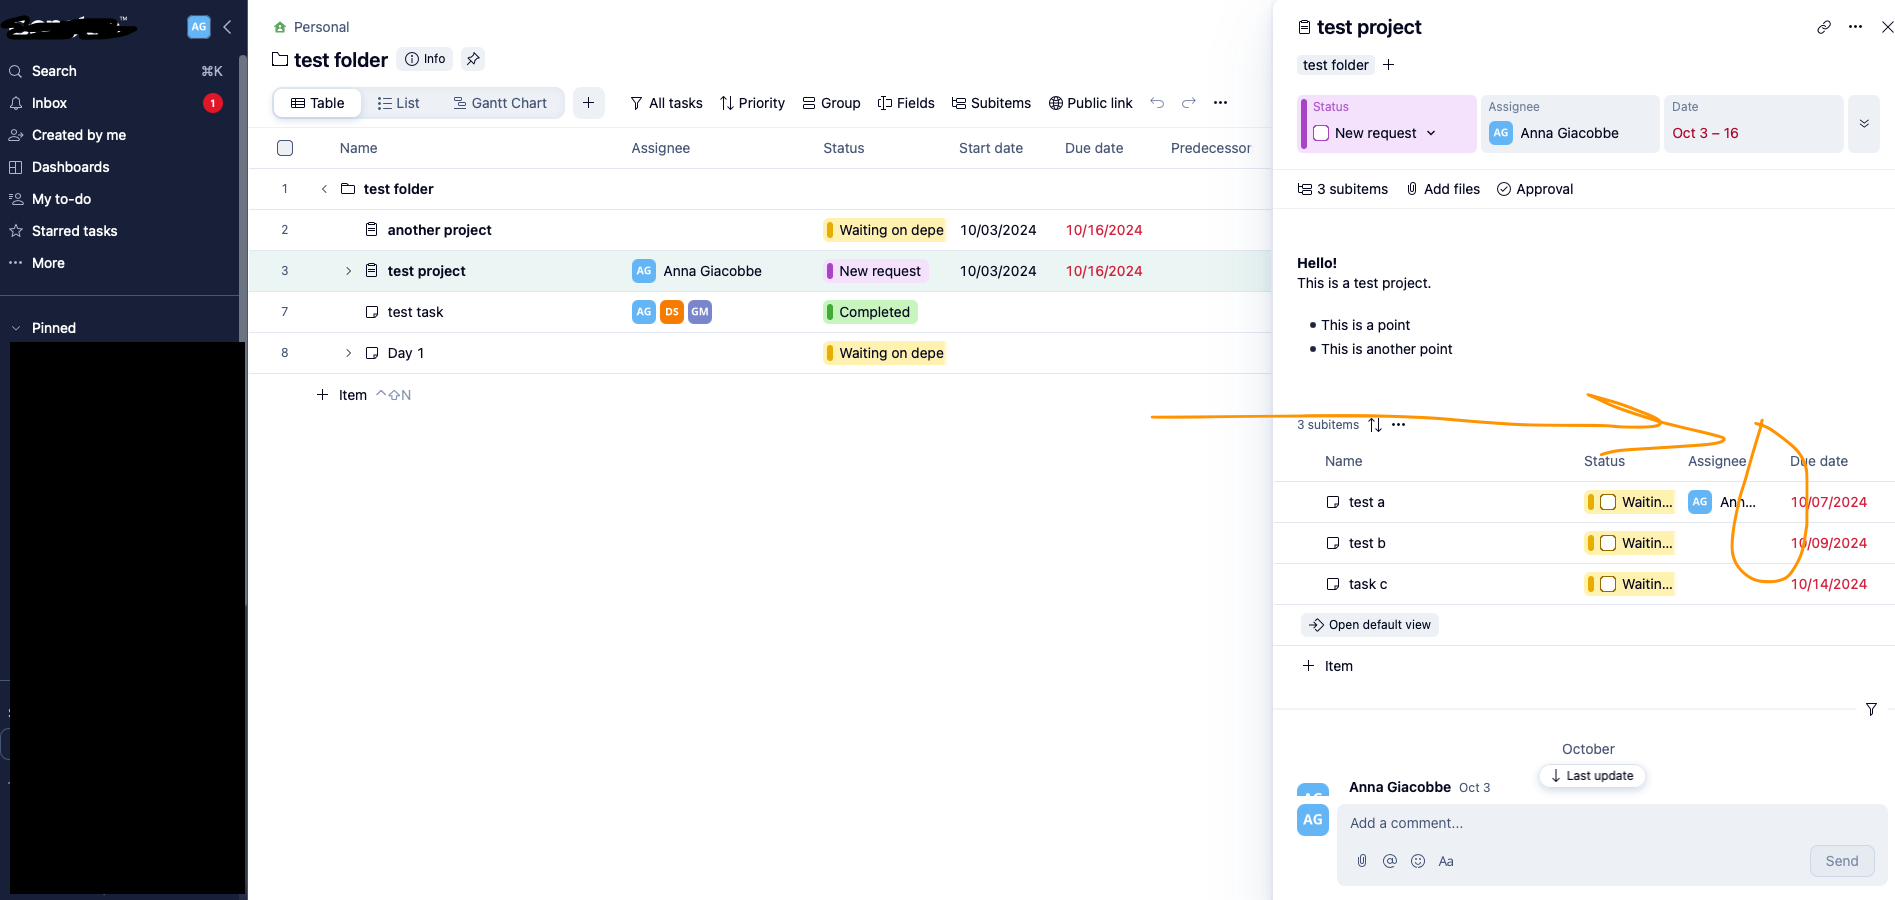The image size is (1895, 900).
Task: Click the AG profile avatar in sidebar
Action: 199,27
